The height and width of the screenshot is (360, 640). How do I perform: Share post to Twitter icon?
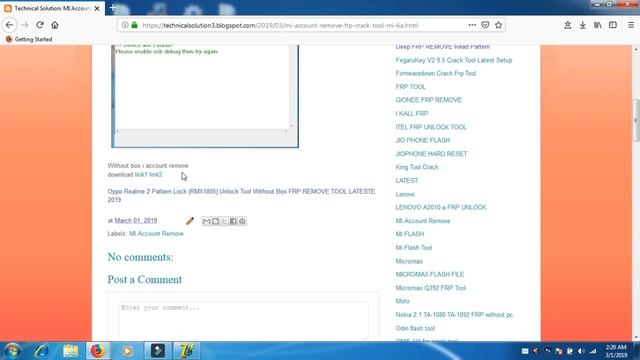click(x=224, y=221)
